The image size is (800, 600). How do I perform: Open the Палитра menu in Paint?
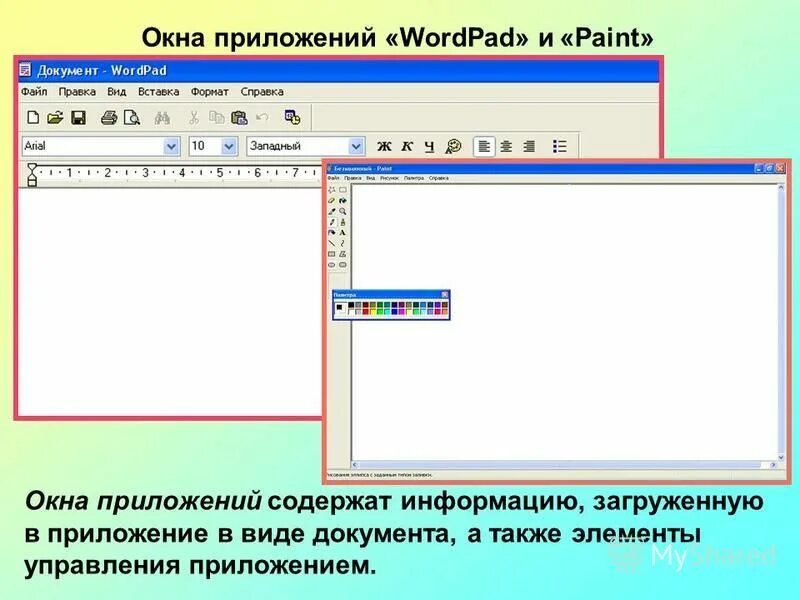412,178
